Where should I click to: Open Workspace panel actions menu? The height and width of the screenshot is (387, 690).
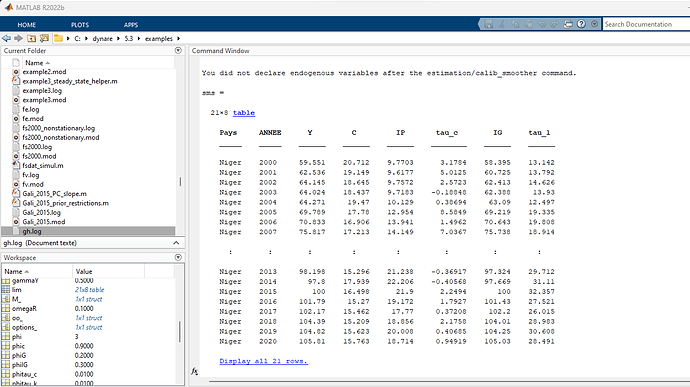click(178, 257)
